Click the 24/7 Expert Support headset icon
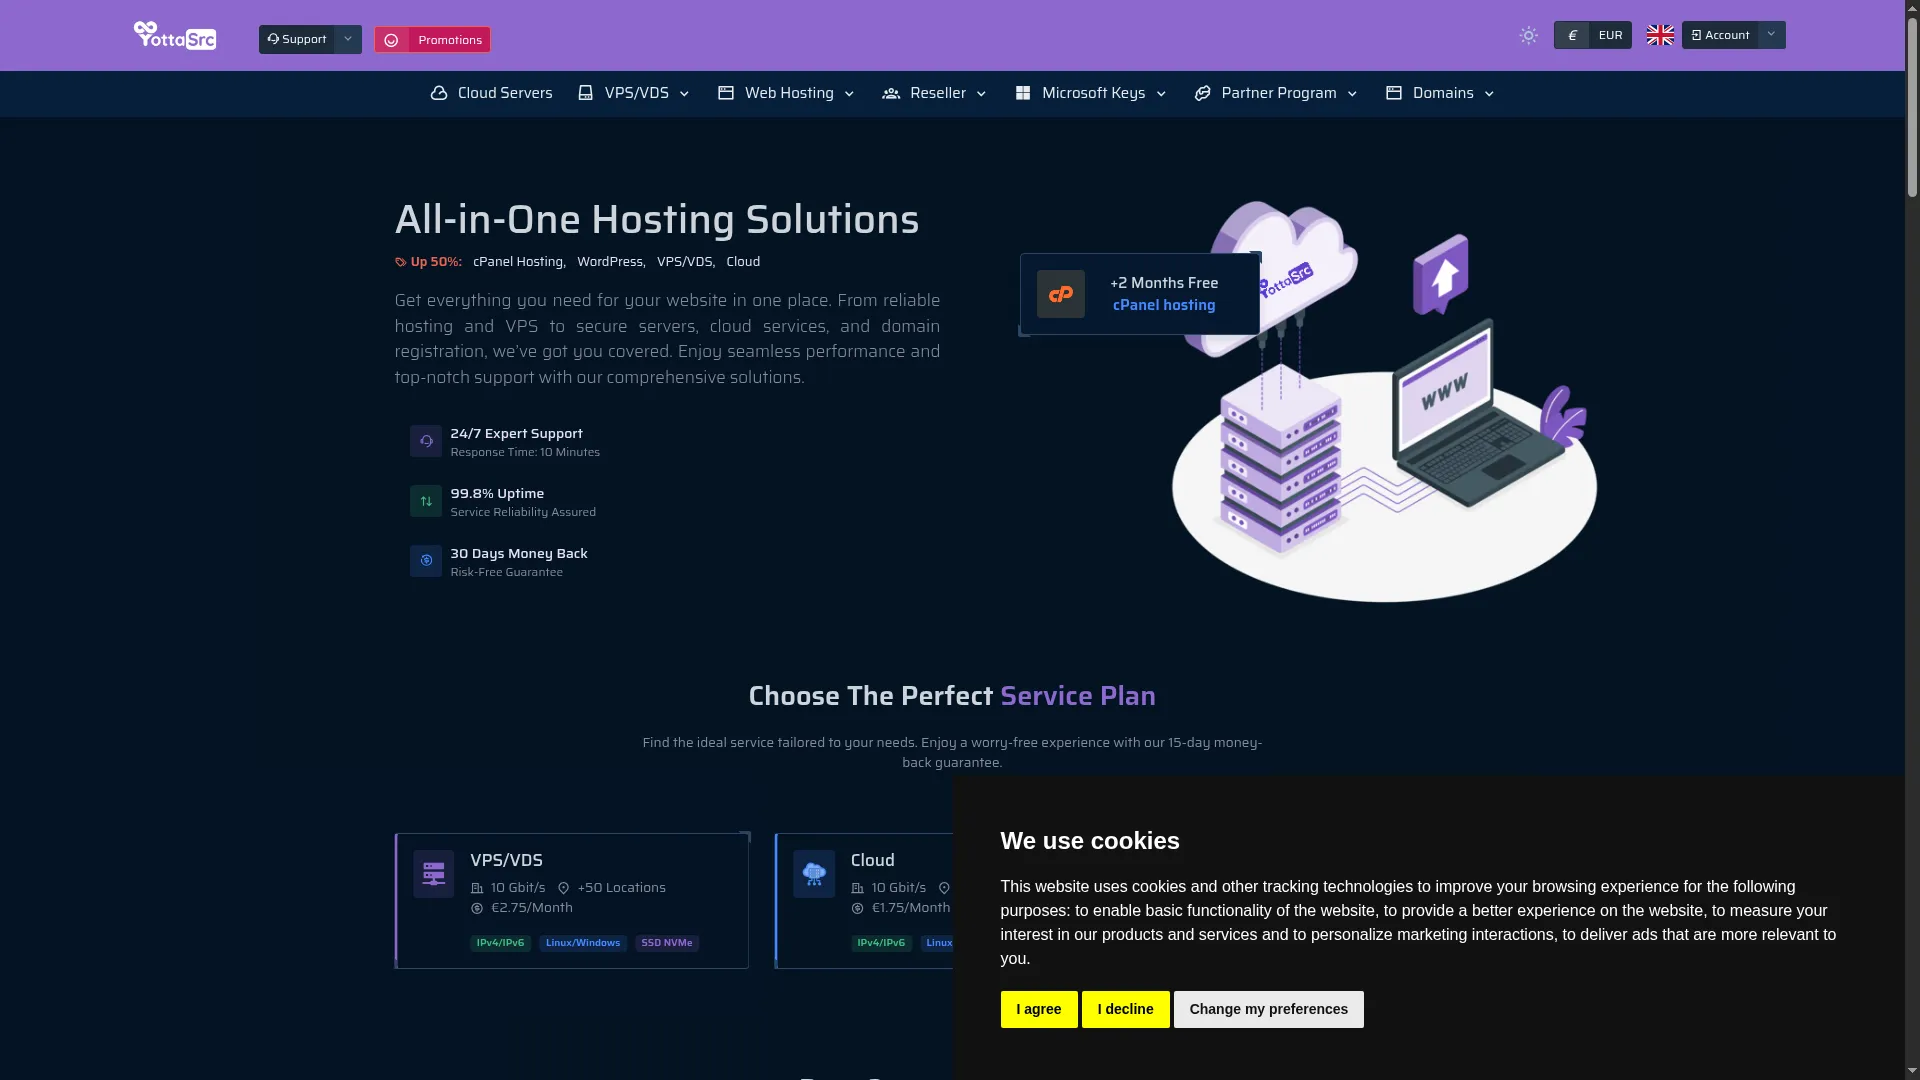This screenshot has width=1920, height=1080. point(426,441)
